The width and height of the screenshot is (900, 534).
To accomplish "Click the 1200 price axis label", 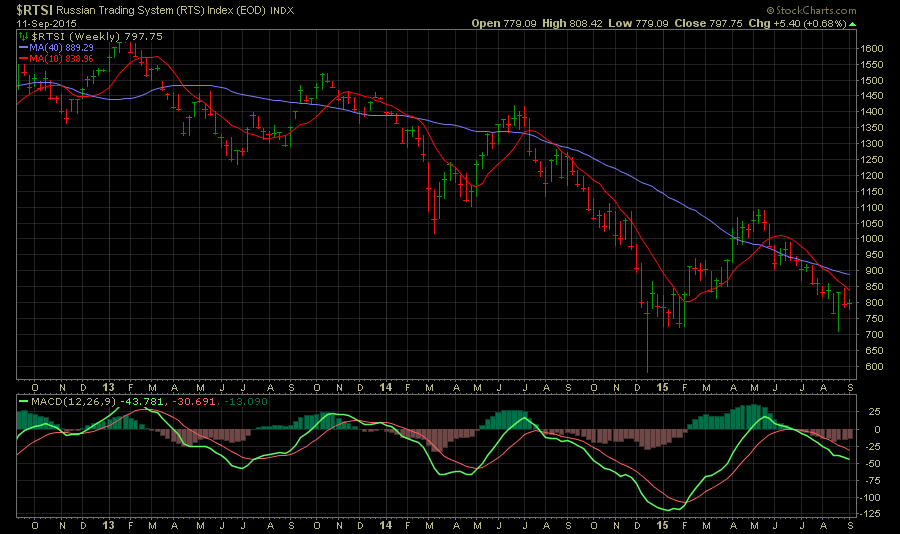I will tap(871, 176).
